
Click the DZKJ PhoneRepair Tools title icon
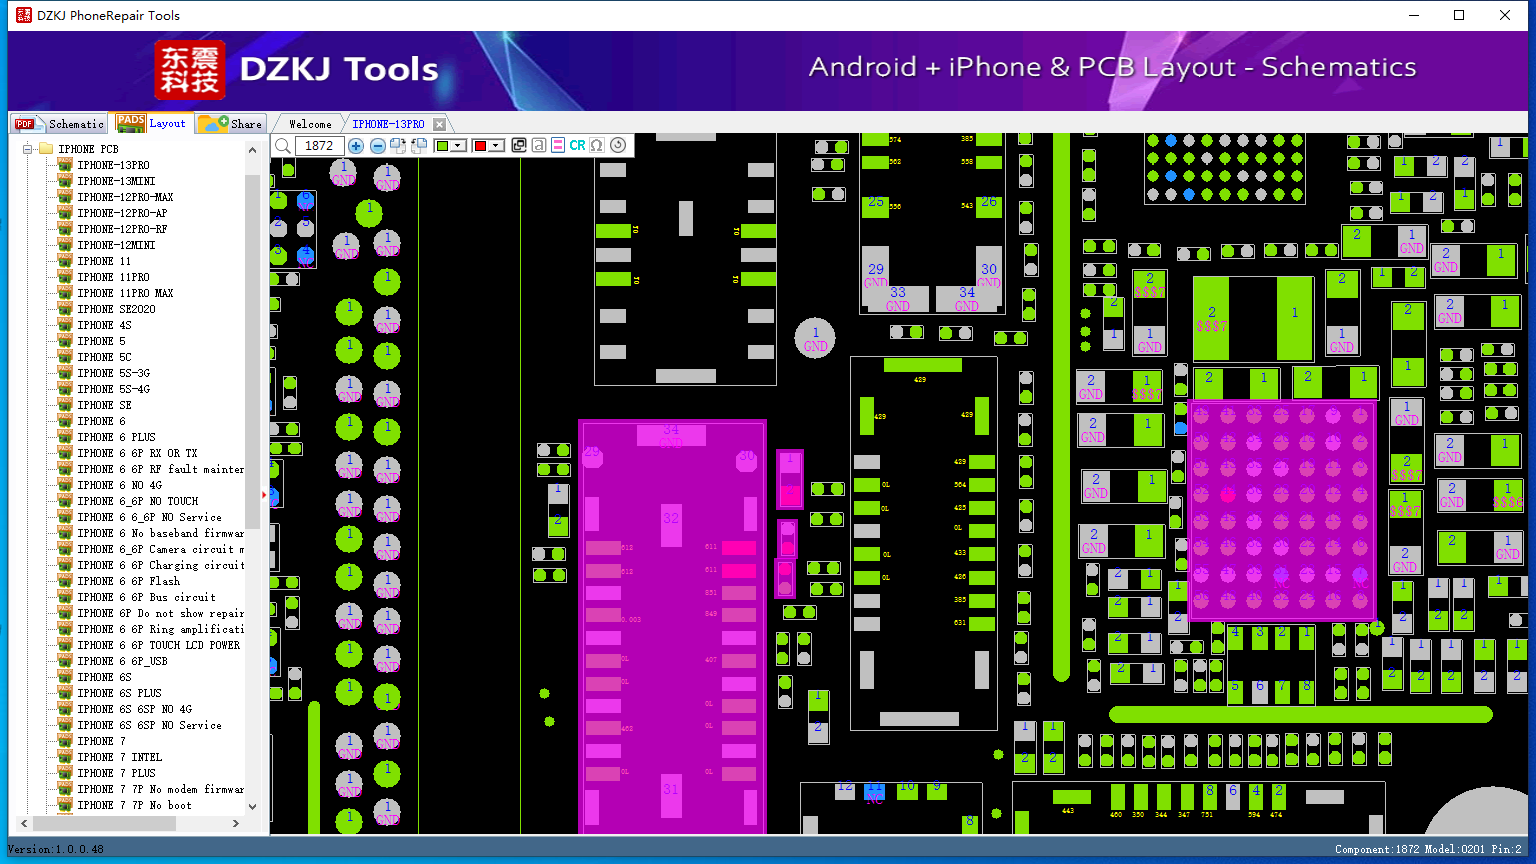click(x=23, y=15)
